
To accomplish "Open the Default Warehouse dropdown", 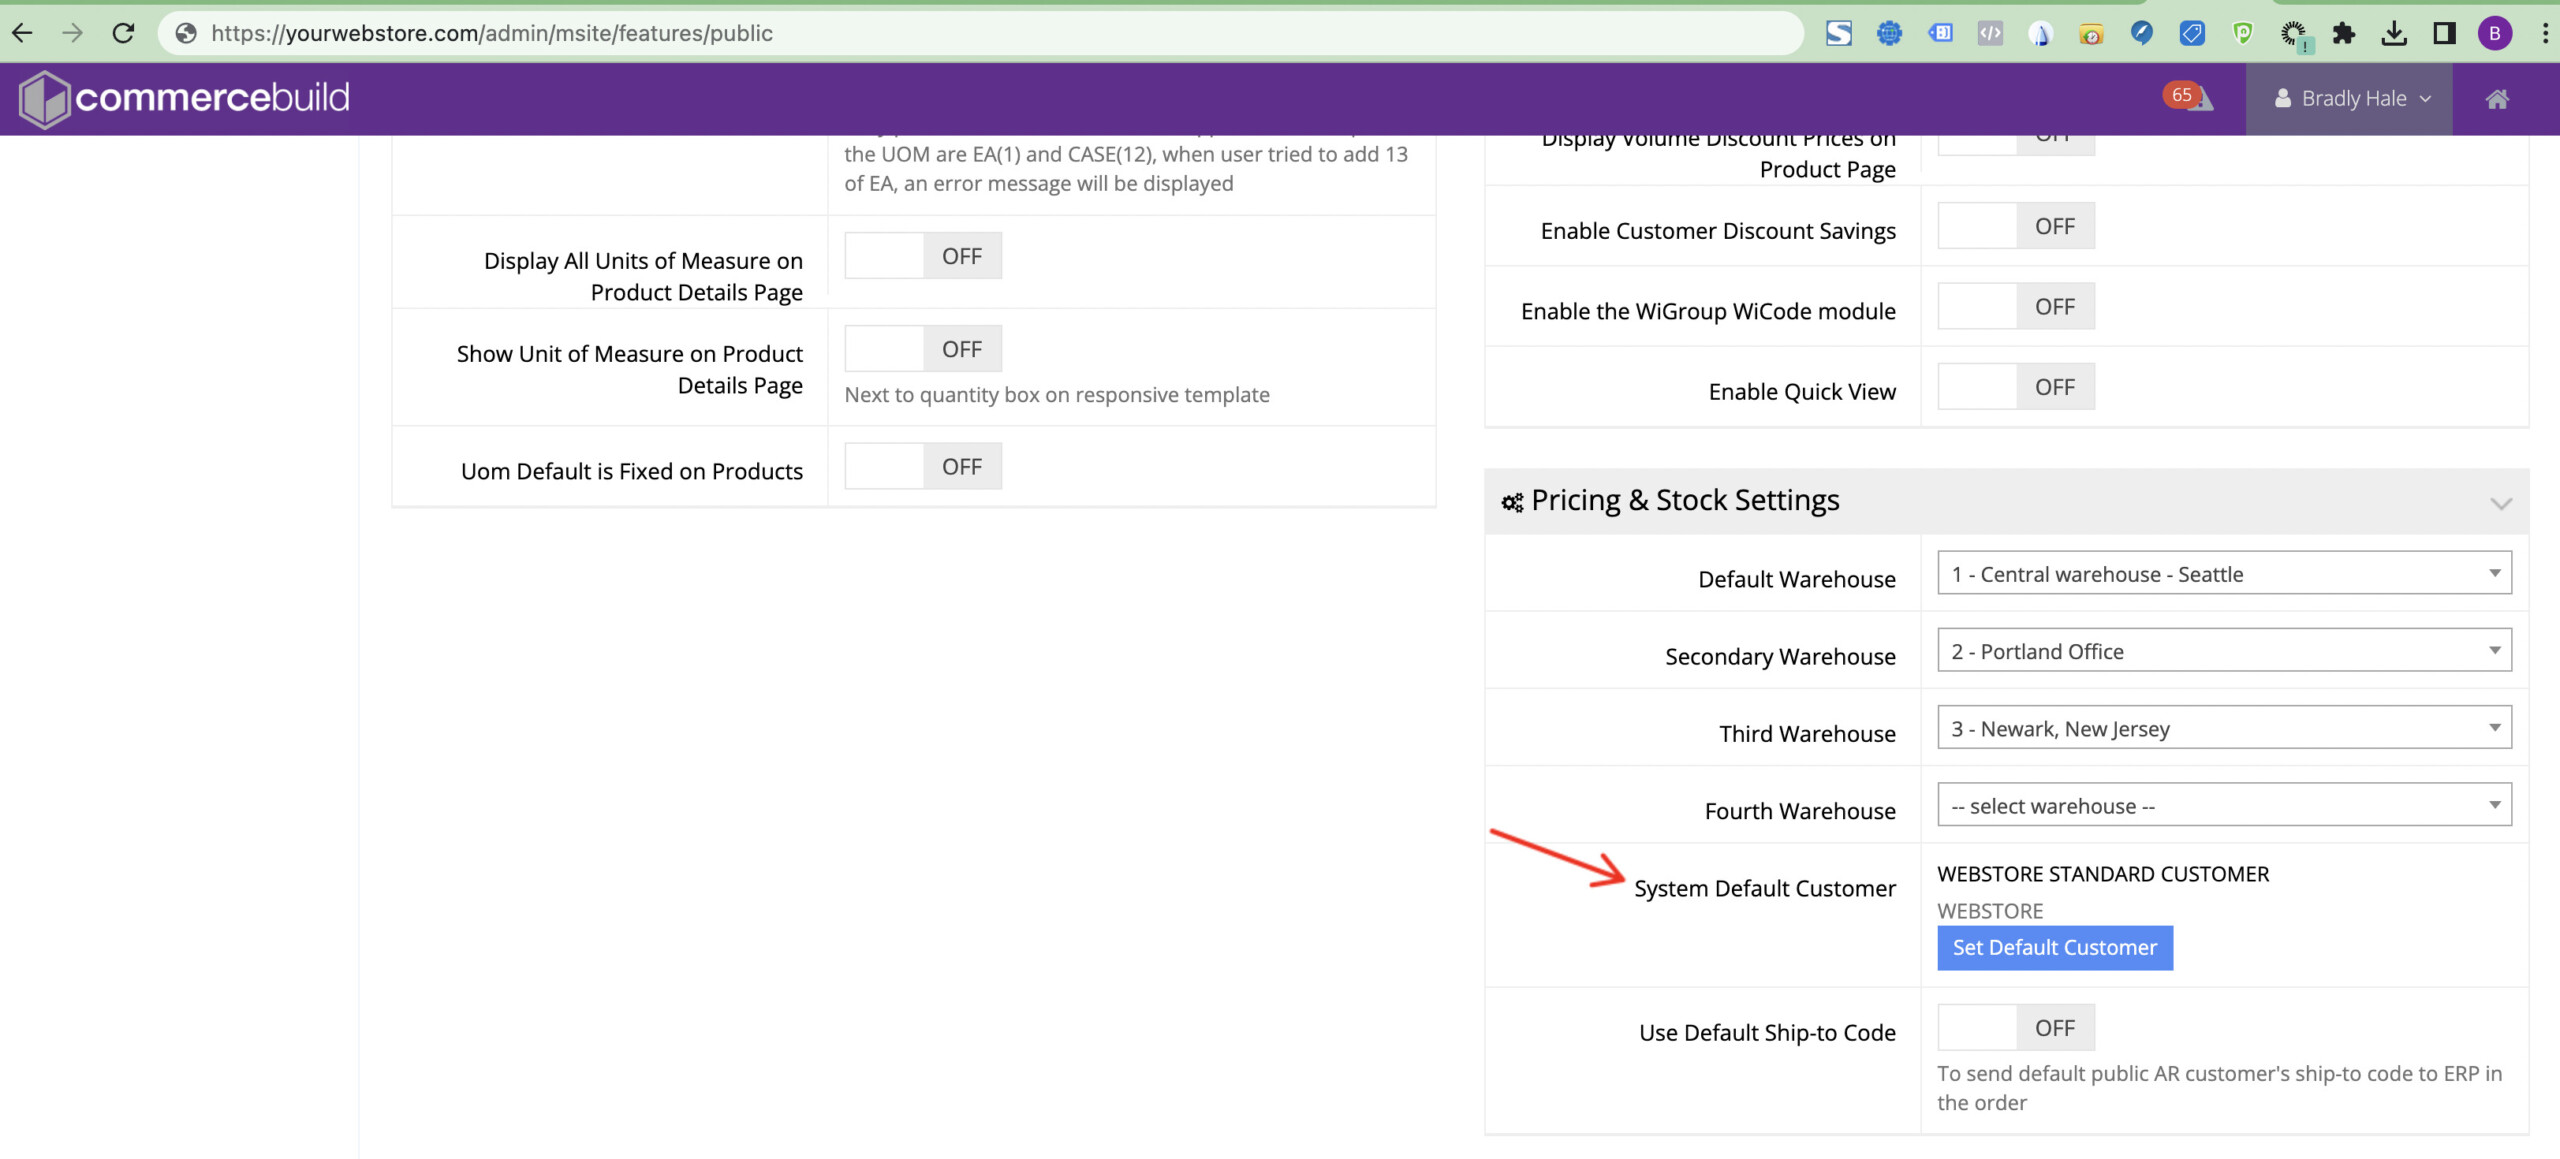I will [2223, 574].
